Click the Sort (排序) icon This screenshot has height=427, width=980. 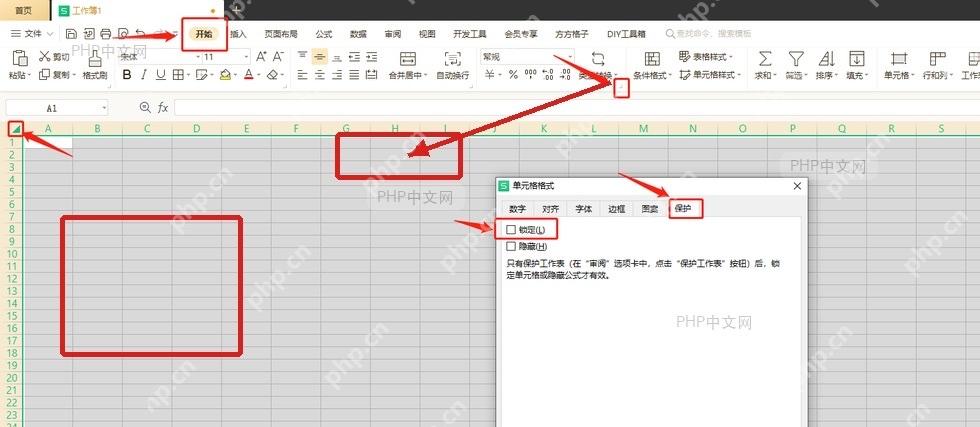click(826, 59)
